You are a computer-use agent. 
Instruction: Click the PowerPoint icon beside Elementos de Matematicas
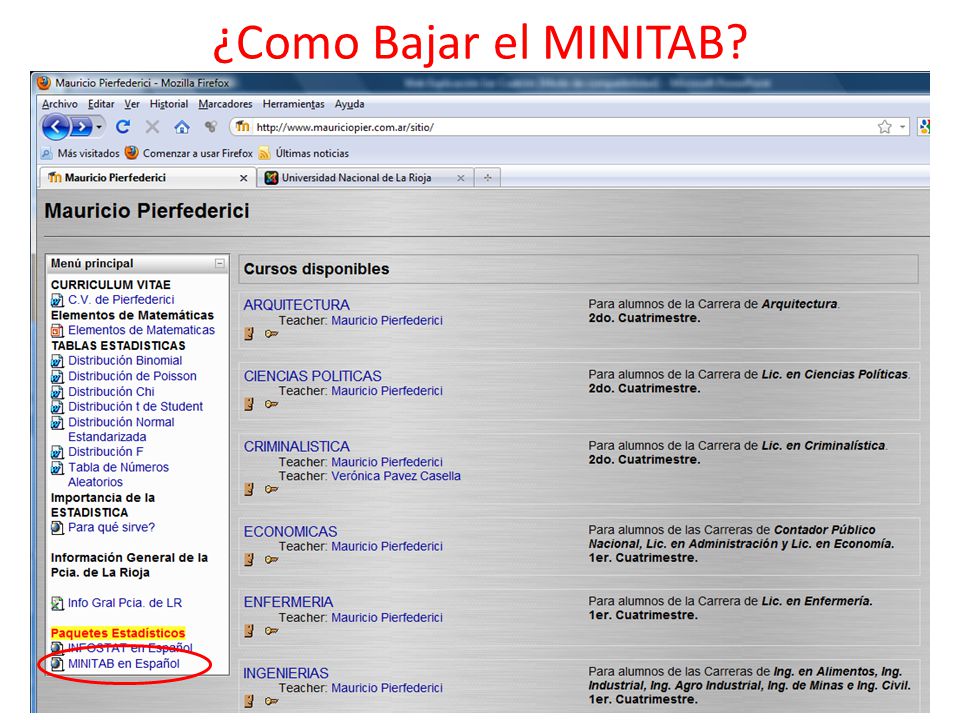57,331
